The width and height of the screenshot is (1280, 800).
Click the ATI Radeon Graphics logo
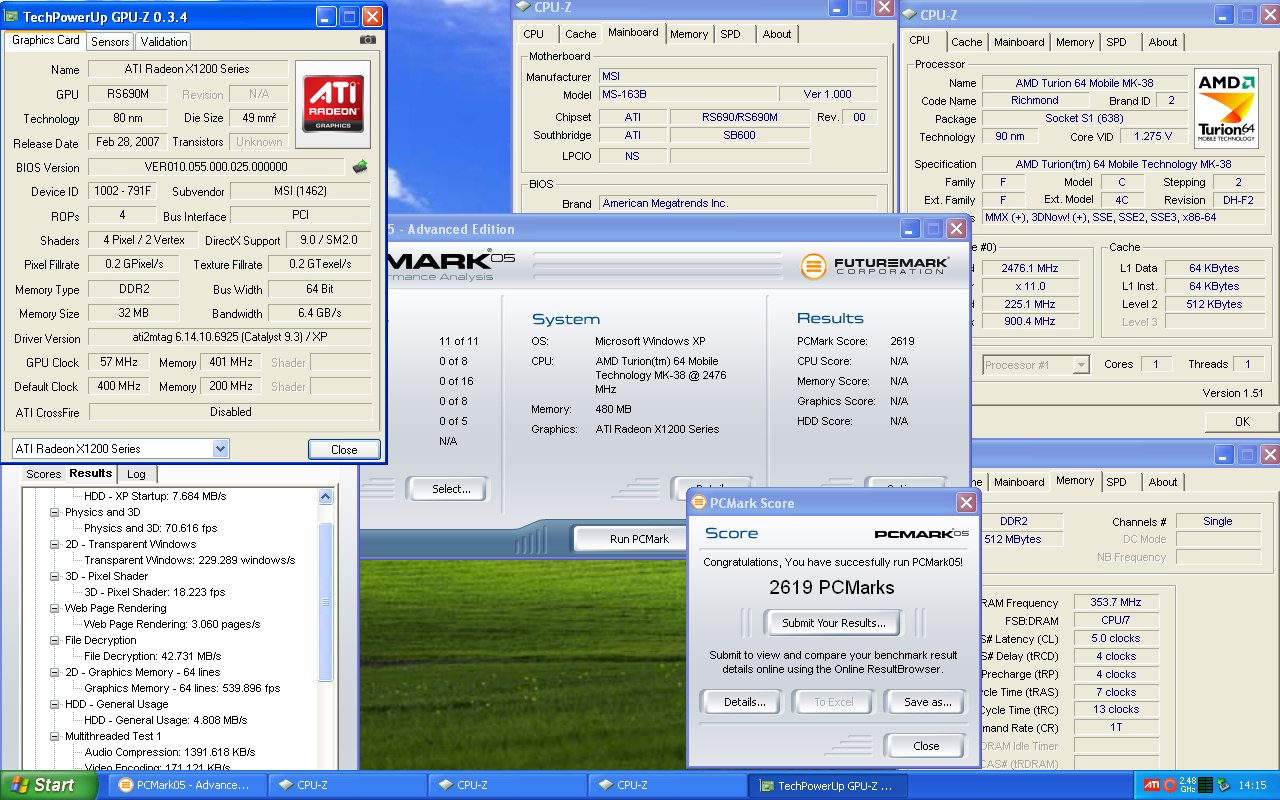(333, 103)
